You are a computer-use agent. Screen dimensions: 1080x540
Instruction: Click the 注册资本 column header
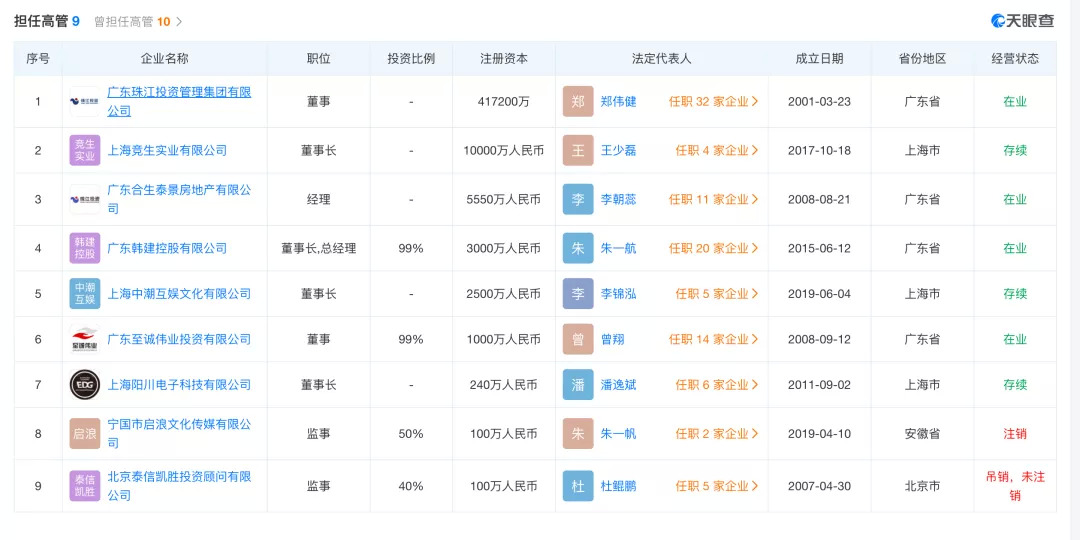503,59
